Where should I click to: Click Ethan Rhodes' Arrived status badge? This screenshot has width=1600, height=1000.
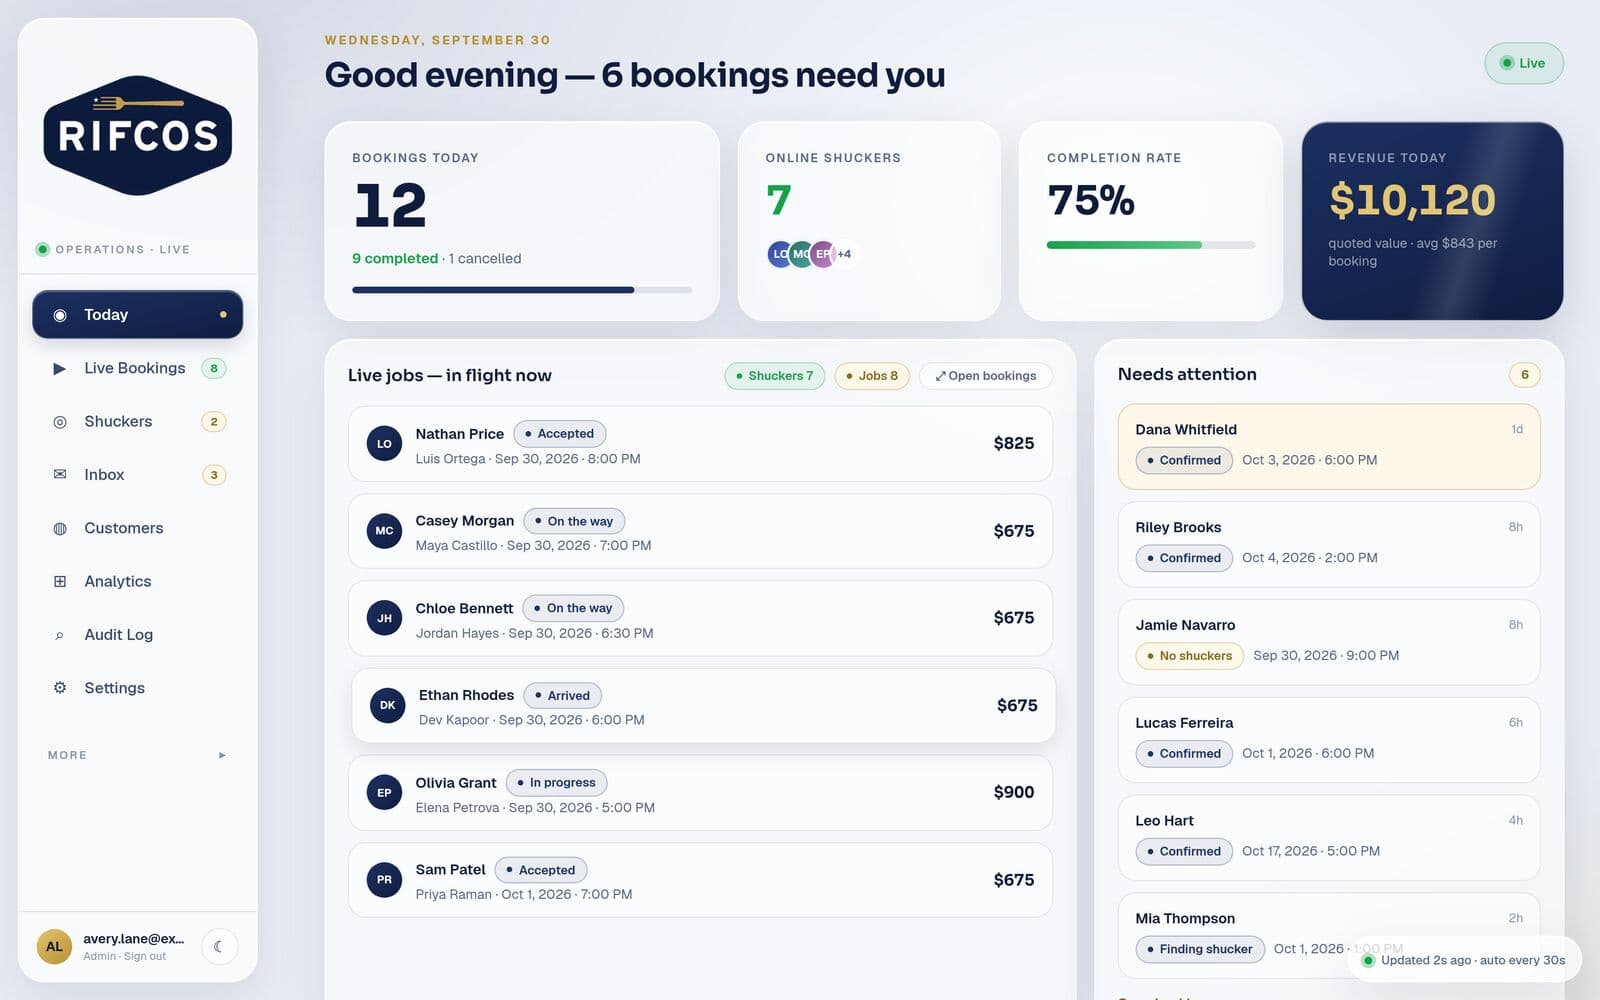coord(563,696)
